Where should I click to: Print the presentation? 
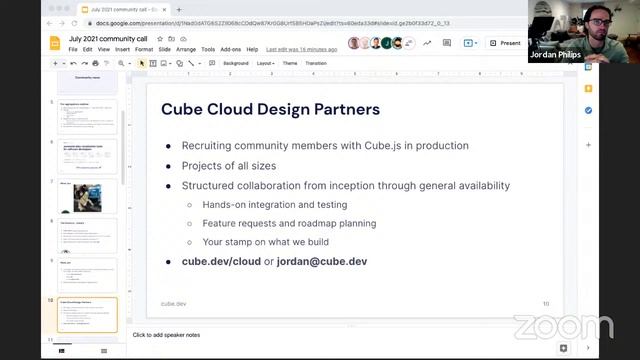coord(96,63)
